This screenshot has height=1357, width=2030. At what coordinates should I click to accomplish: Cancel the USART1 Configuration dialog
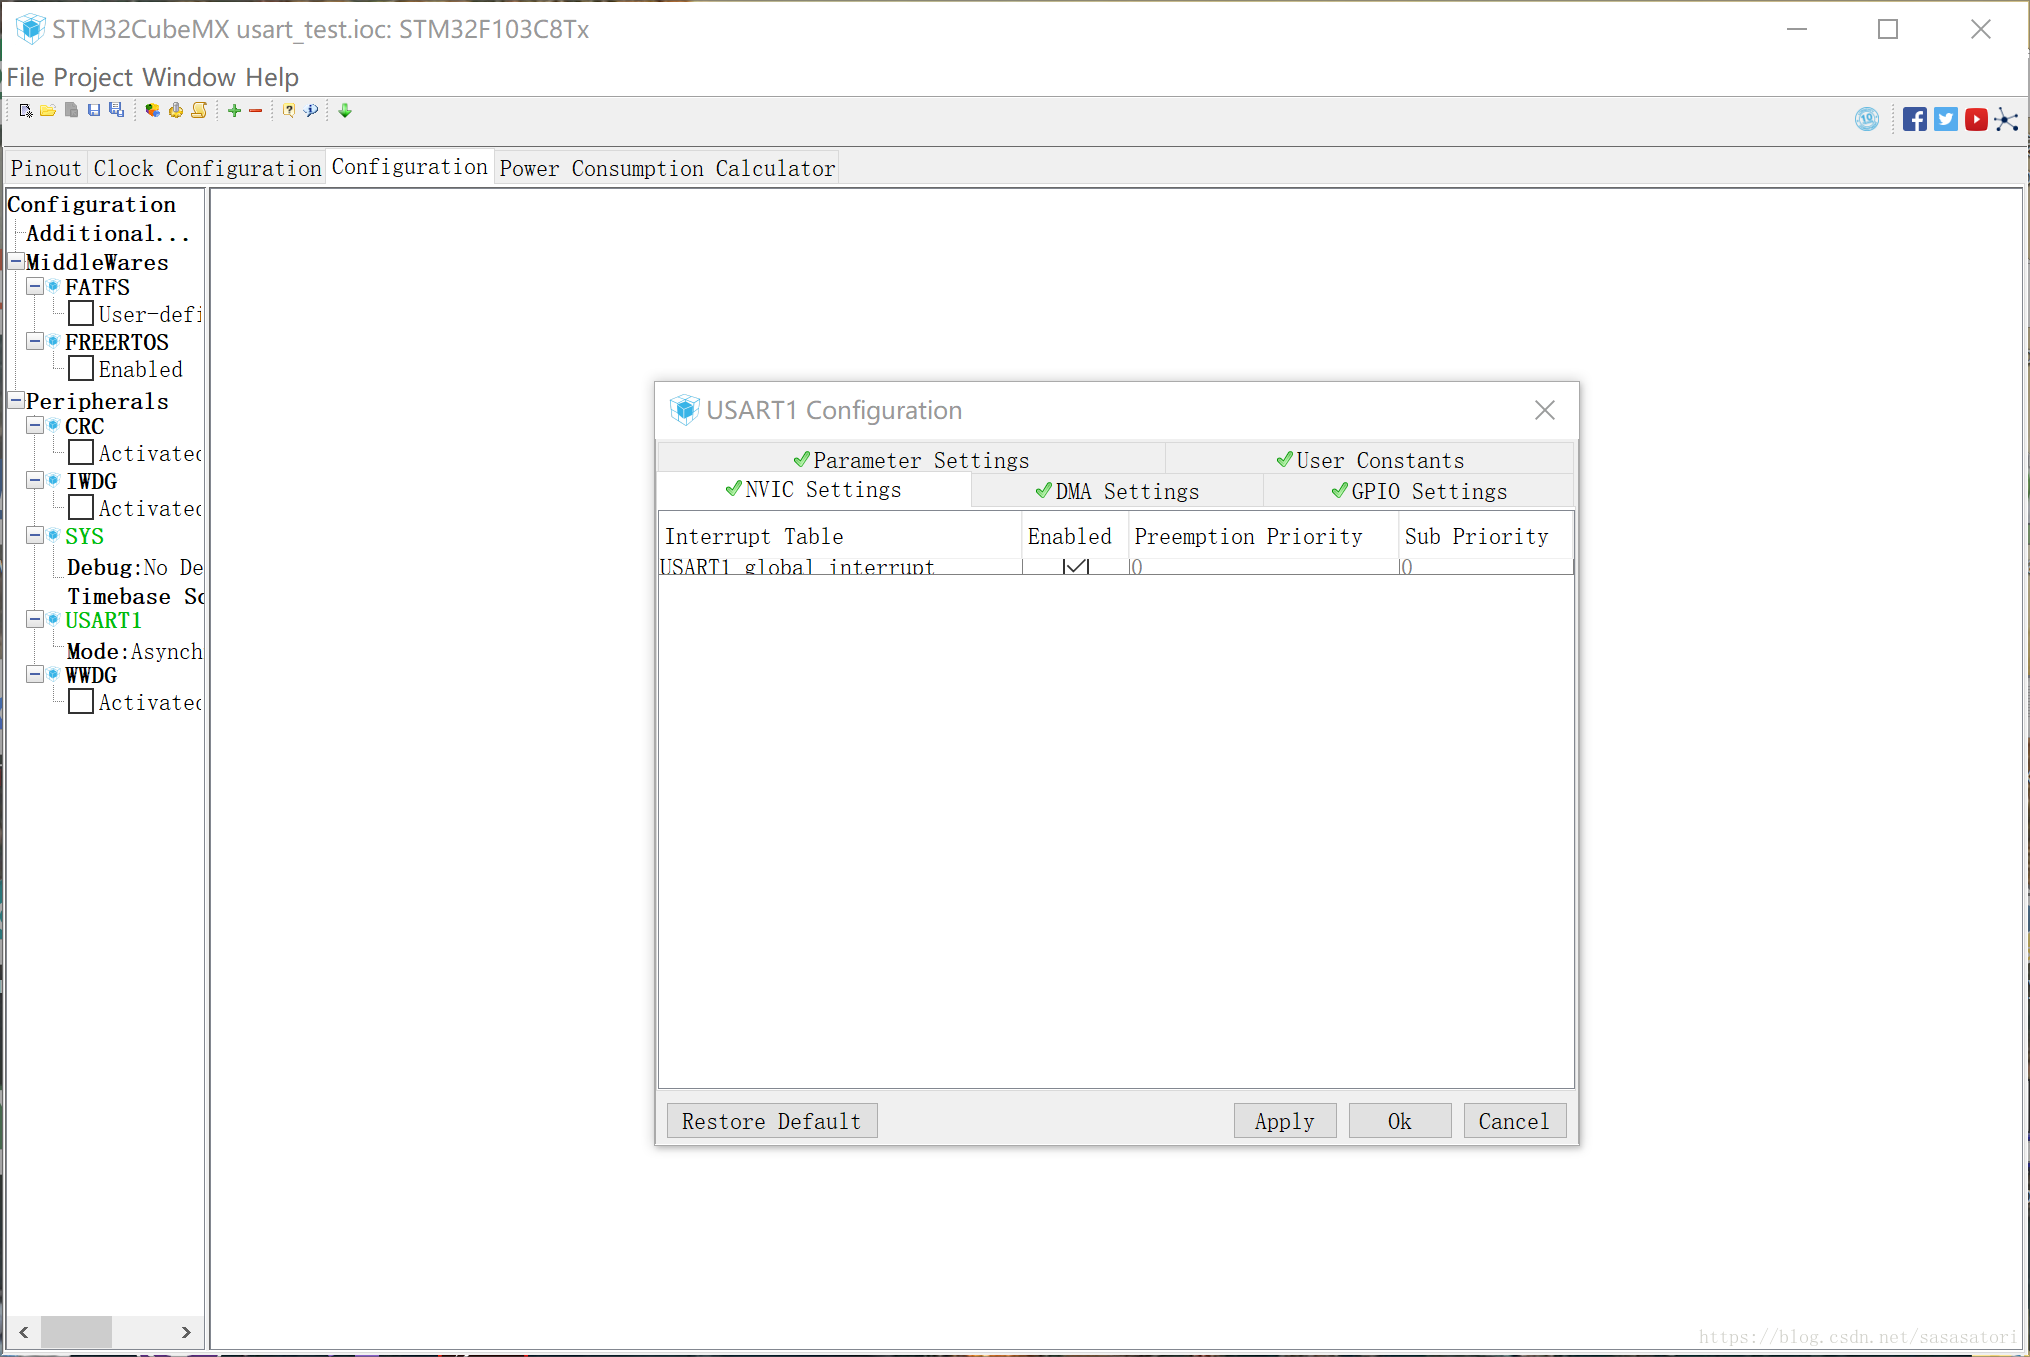(x=1515, y=1121)
